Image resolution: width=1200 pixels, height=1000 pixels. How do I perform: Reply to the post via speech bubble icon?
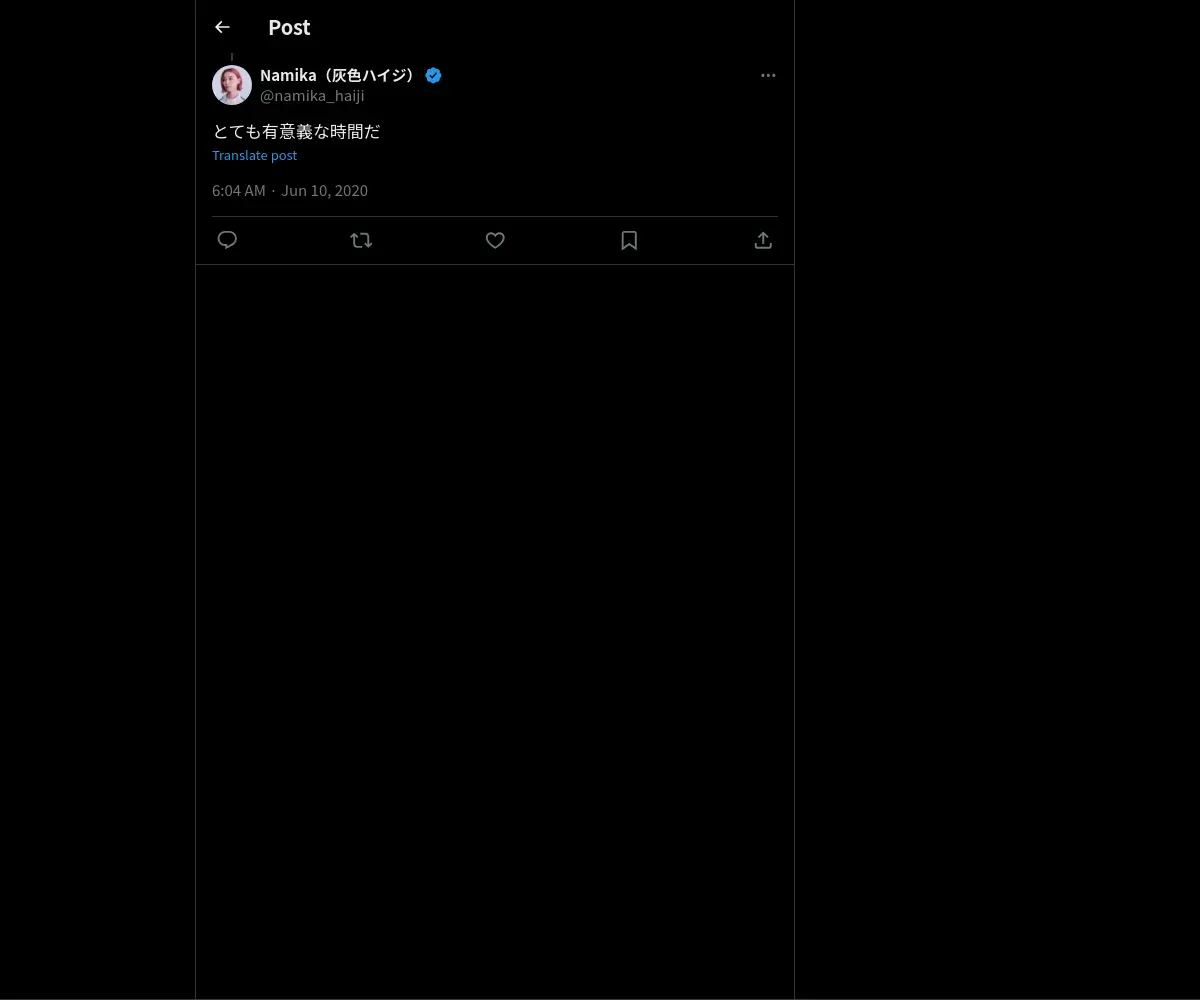tap(227, 240)
